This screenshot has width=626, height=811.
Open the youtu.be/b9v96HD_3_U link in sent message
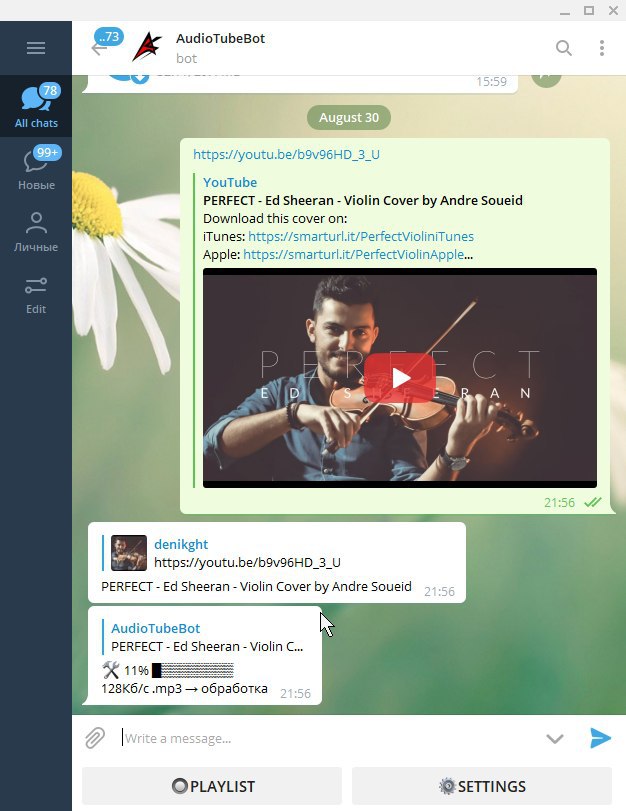pyautogui.click(x=286, y=154)
